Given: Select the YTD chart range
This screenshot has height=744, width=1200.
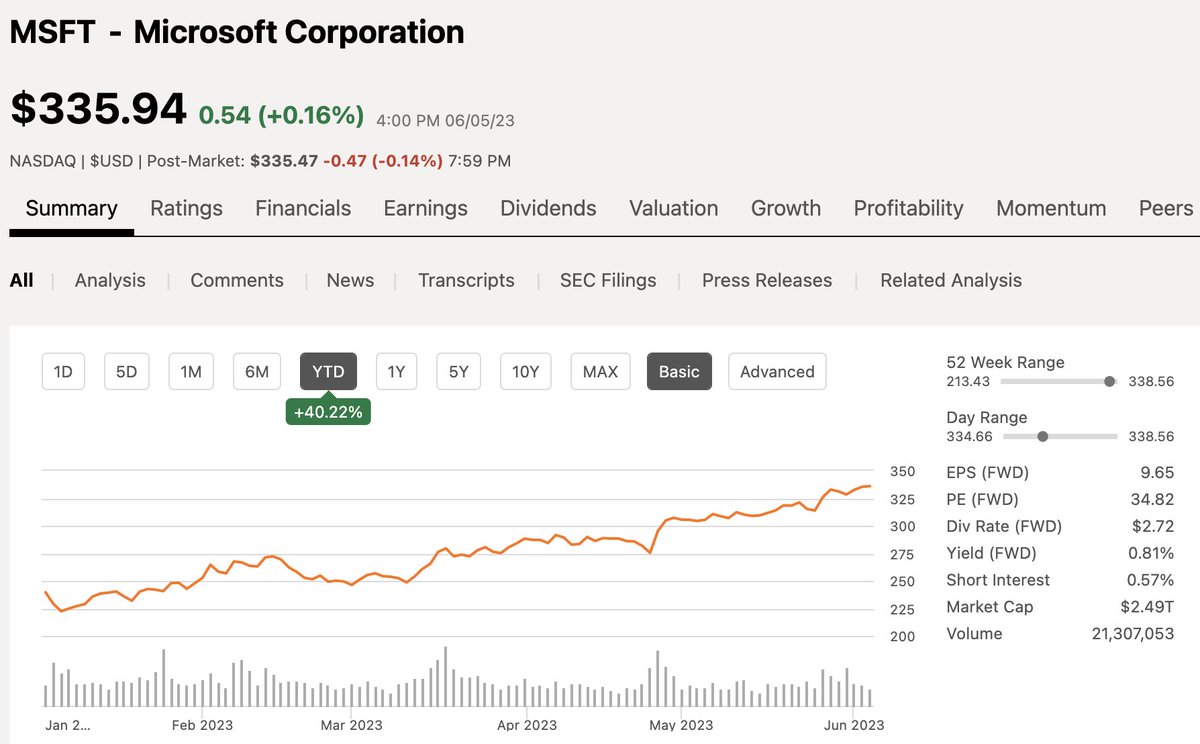Looking at the screenshot, I should click(x=328, y=371).
